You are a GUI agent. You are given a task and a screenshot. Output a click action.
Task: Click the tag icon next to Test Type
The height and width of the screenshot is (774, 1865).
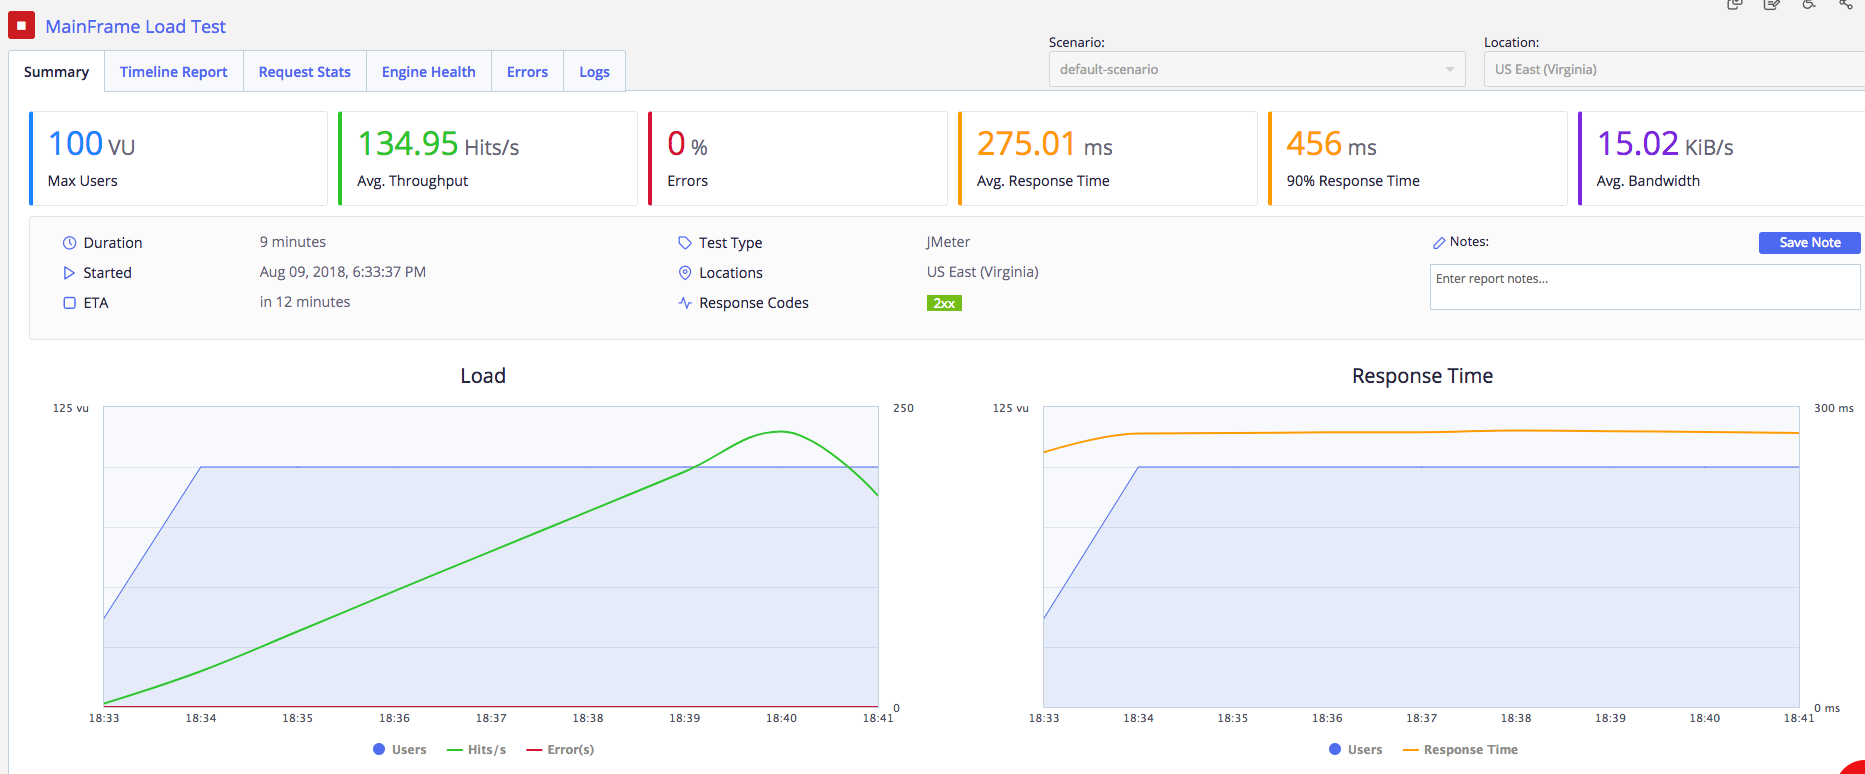point(685,243)
